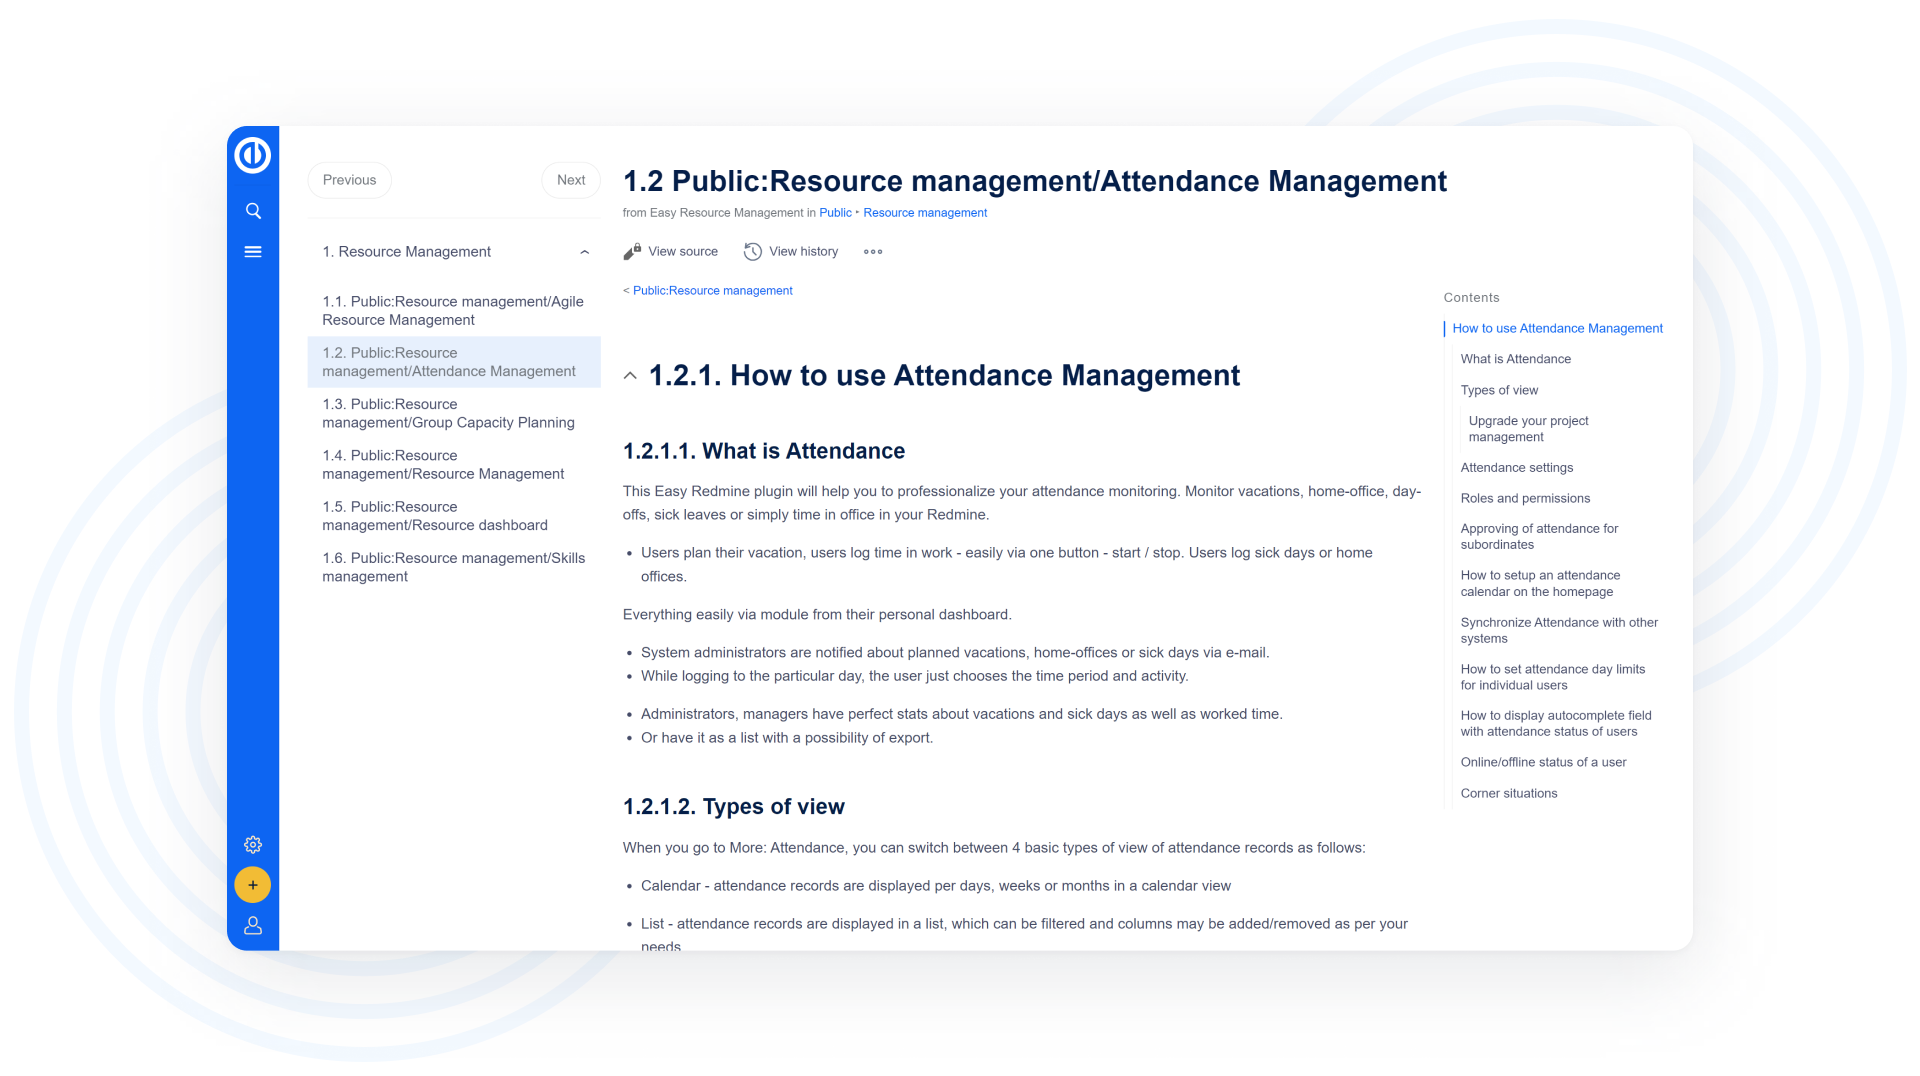This screenshot has width=1920, height=1076.
Task: Open settings via the gear icon
Action: (253, 845)
